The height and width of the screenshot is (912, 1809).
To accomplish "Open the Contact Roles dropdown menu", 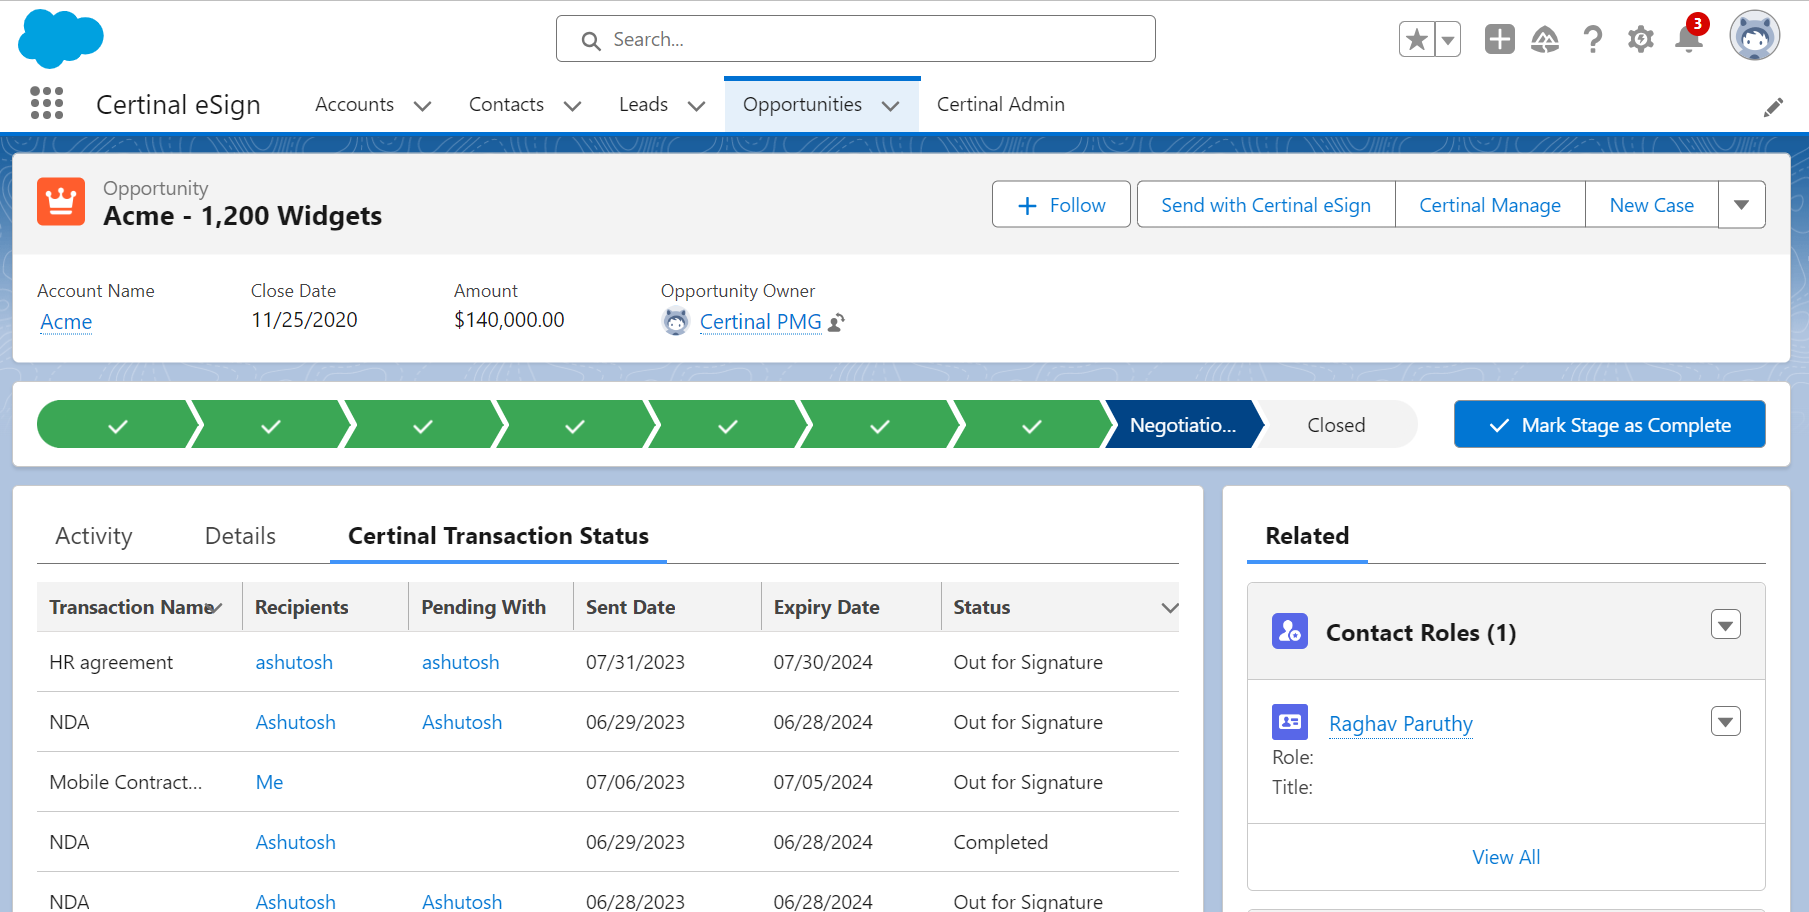I will click(x=1726, y=625).
